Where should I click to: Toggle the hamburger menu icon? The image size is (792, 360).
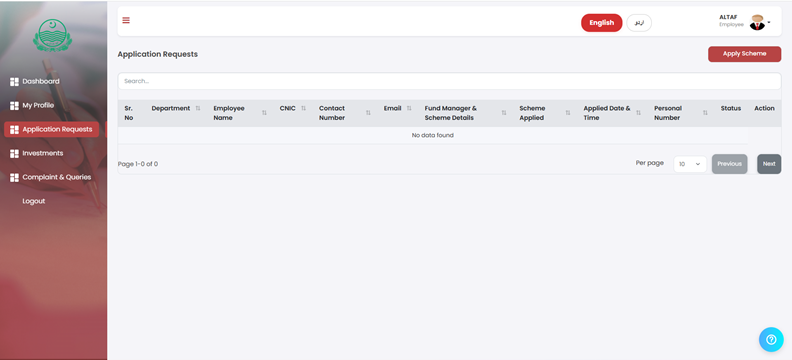[x=126, y=20]
